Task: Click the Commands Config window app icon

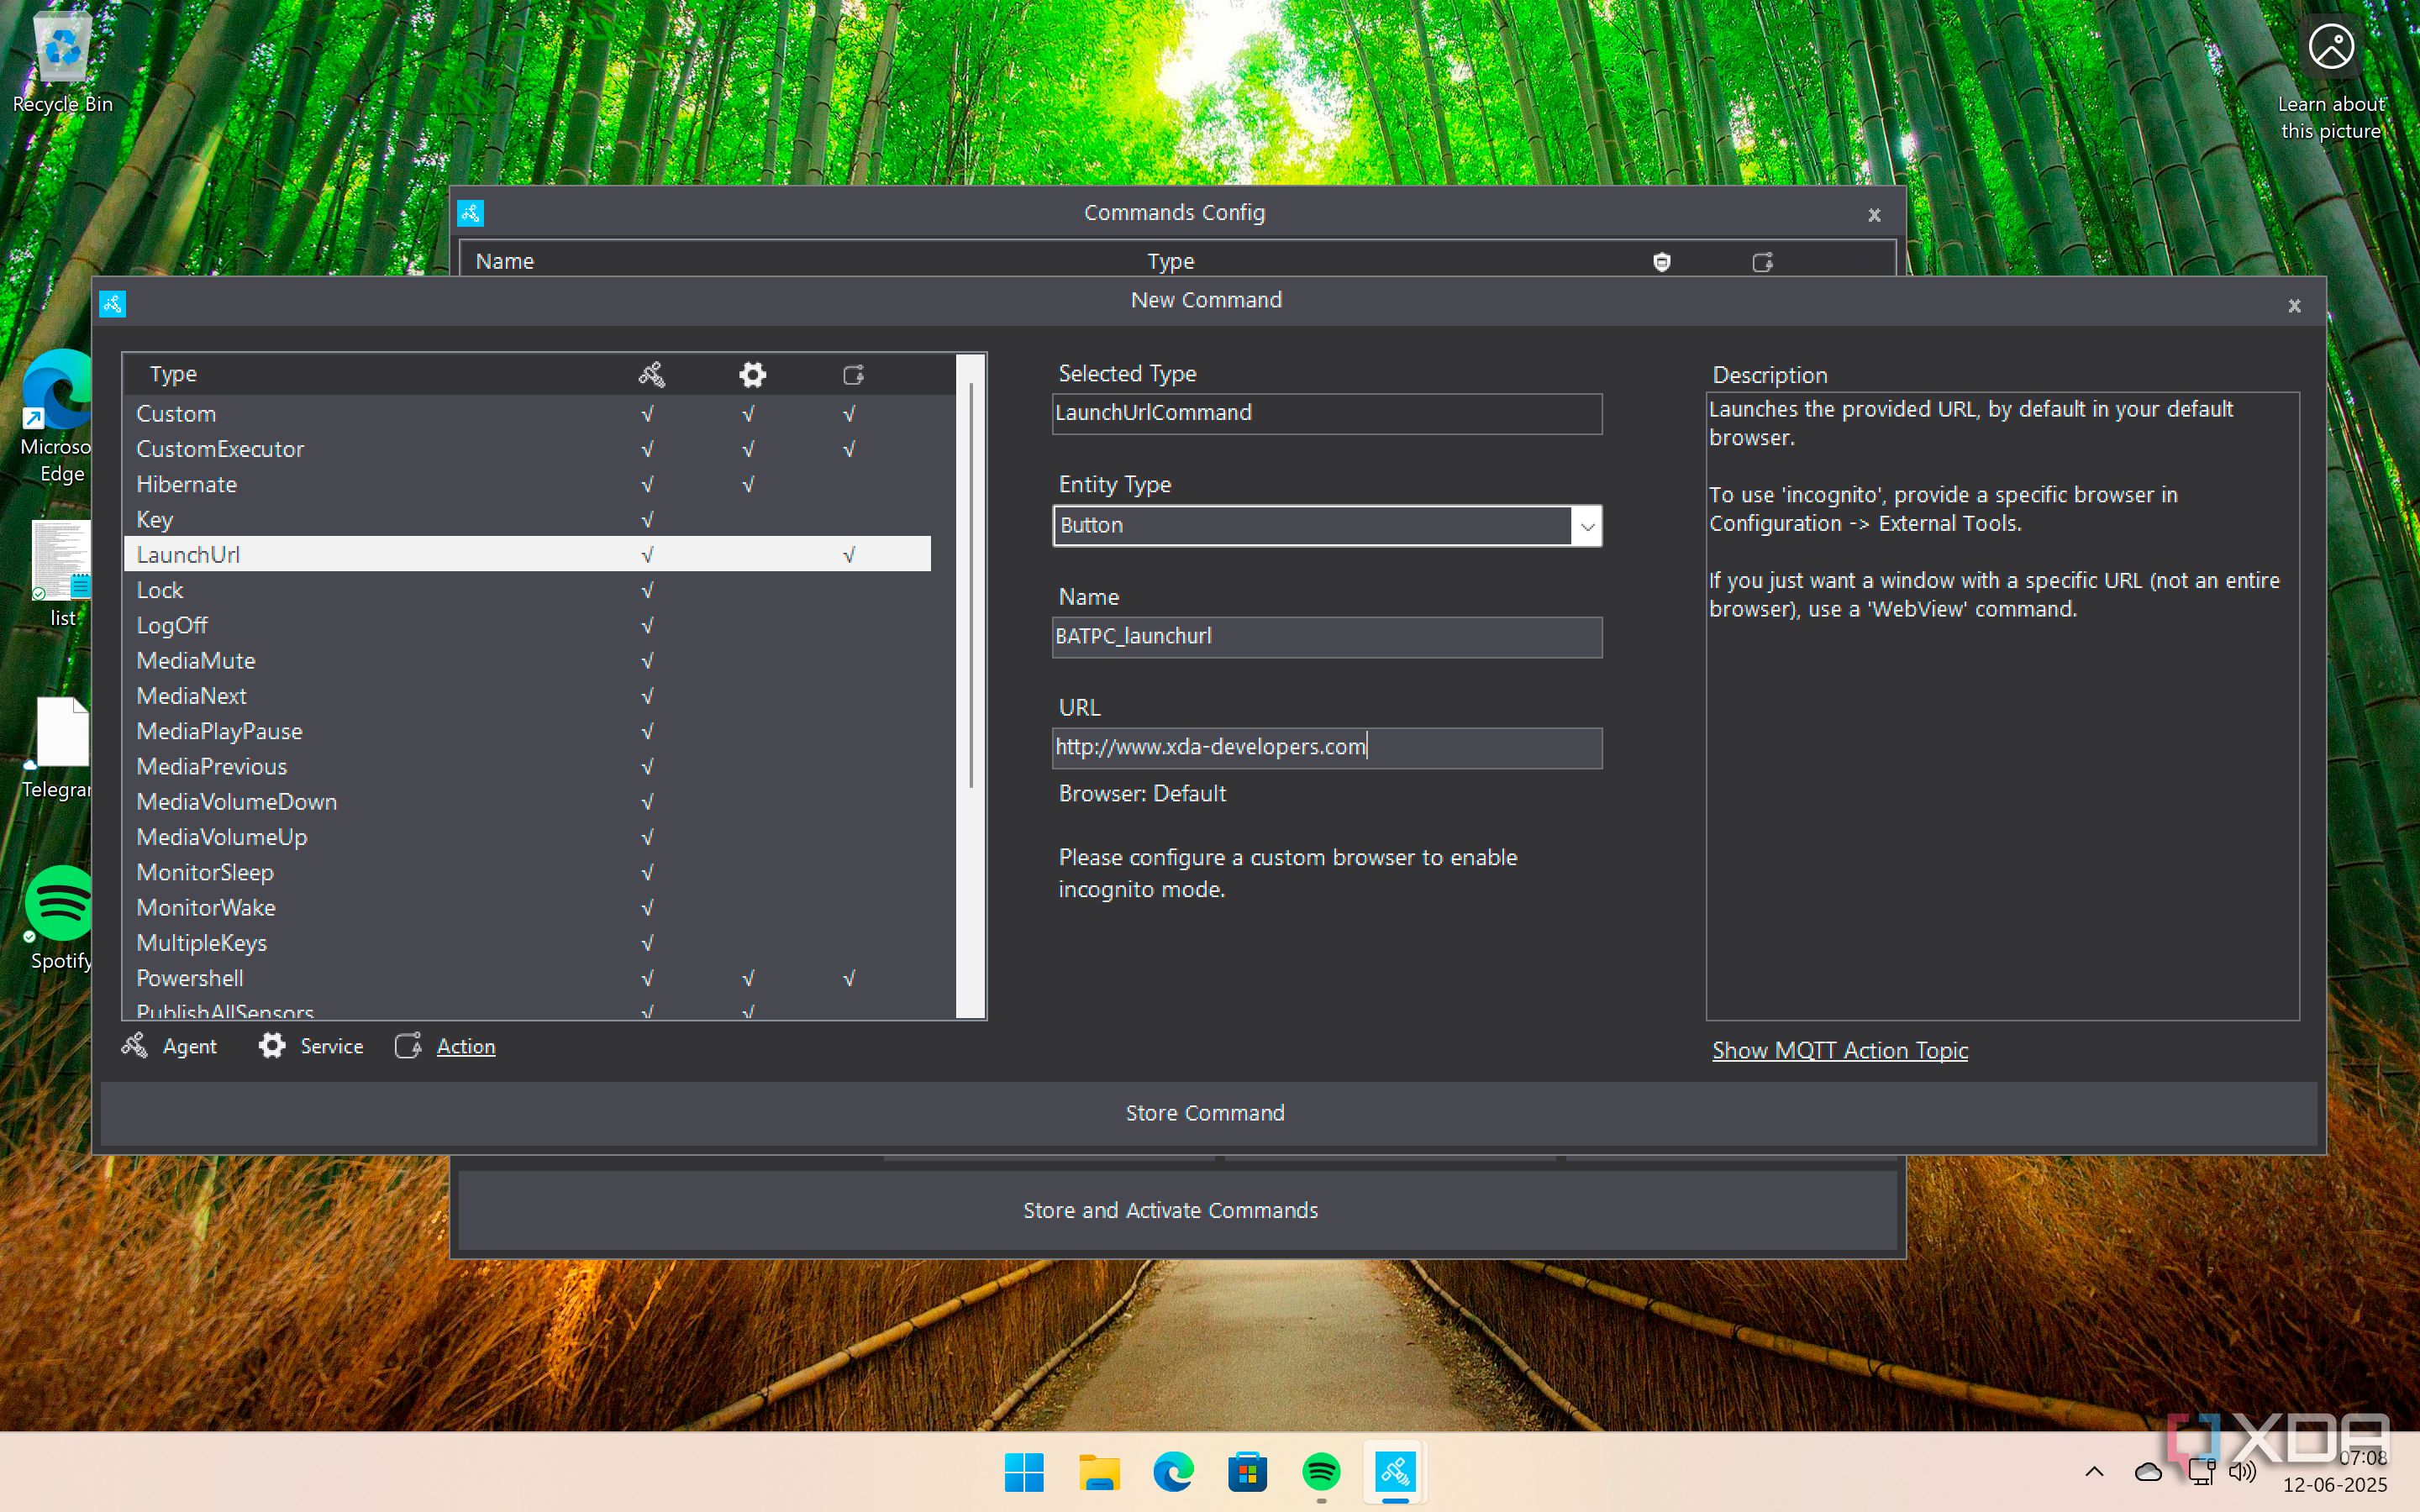Action: pos(471,213)
